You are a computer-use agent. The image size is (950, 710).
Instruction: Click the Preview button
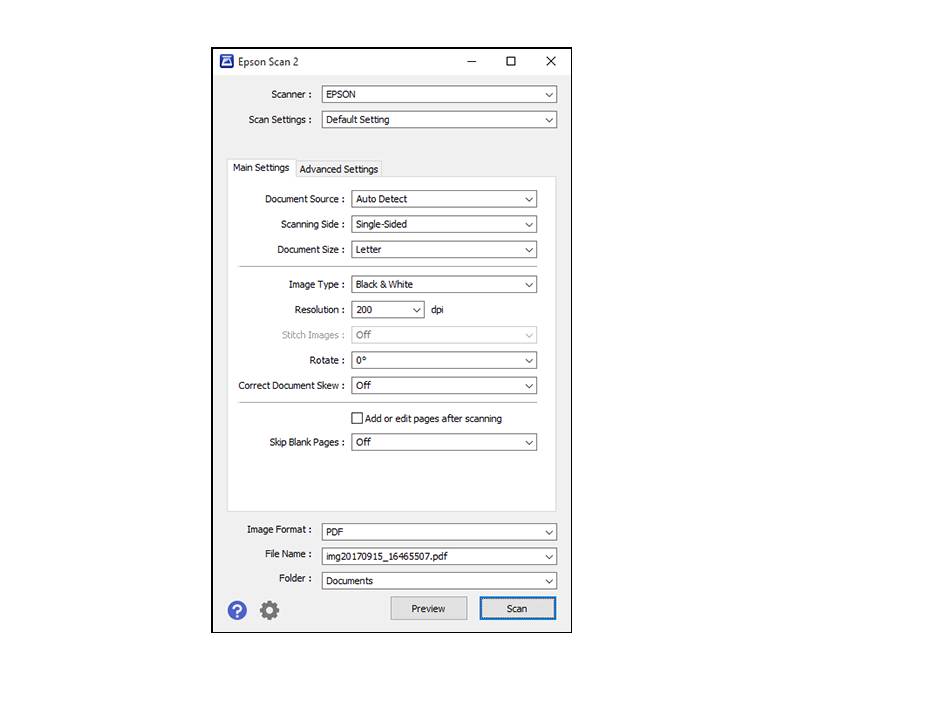click(428, 608)
